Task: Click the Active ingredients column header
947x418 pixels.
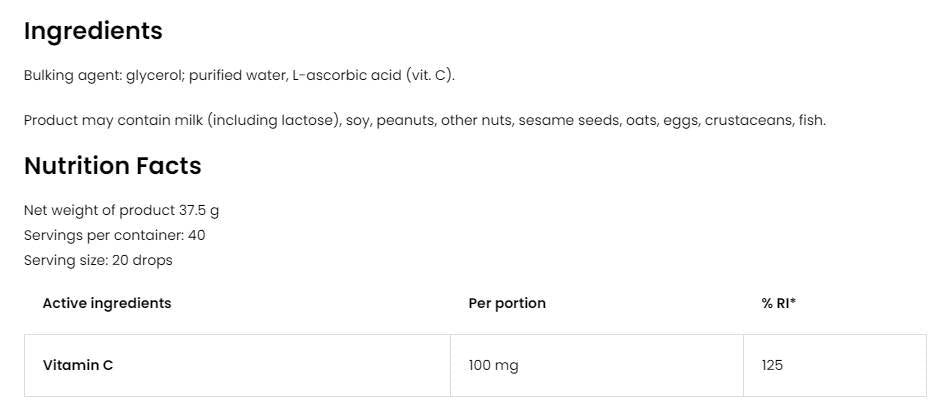Action: [x=107, y=303]
